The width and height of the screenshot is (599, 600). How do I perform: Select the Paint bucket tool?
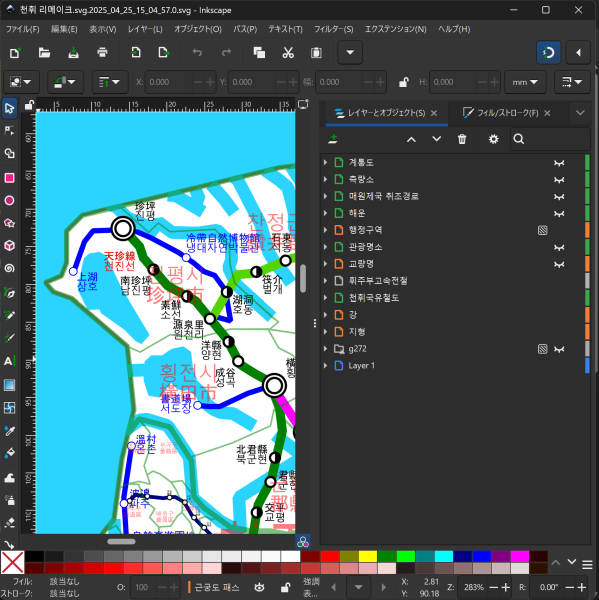[x=9, y=453]
